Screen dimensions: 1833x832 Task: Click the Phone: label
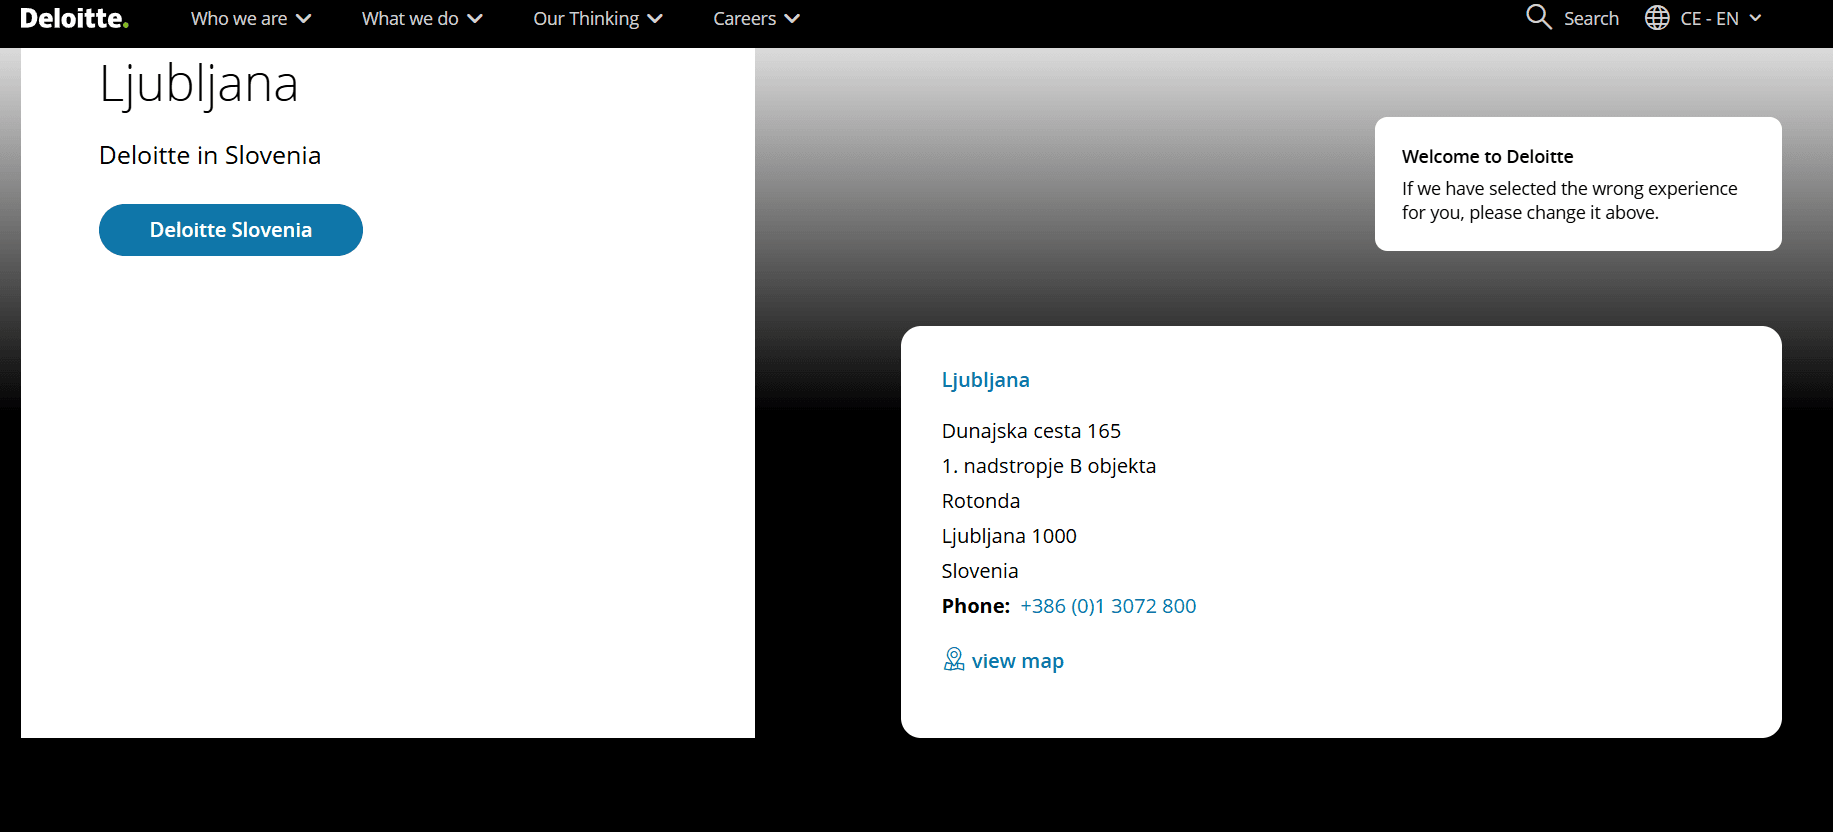tap(976, 606)
